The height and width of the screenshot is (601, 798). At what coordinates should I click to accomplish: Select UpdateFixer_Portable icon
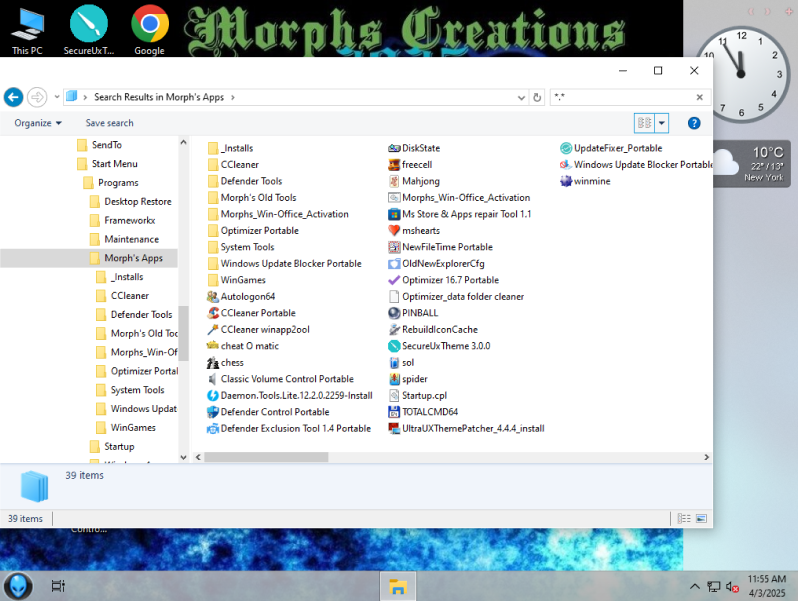tap(566, 148)
